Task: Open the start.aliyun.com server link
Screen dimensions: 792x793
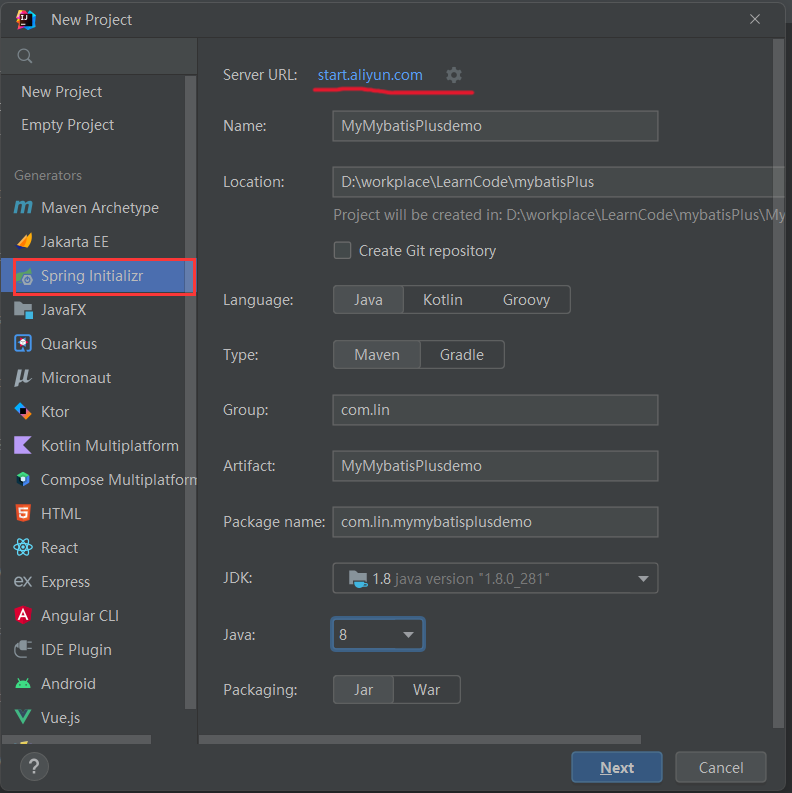Action: (x=370, y=75)
